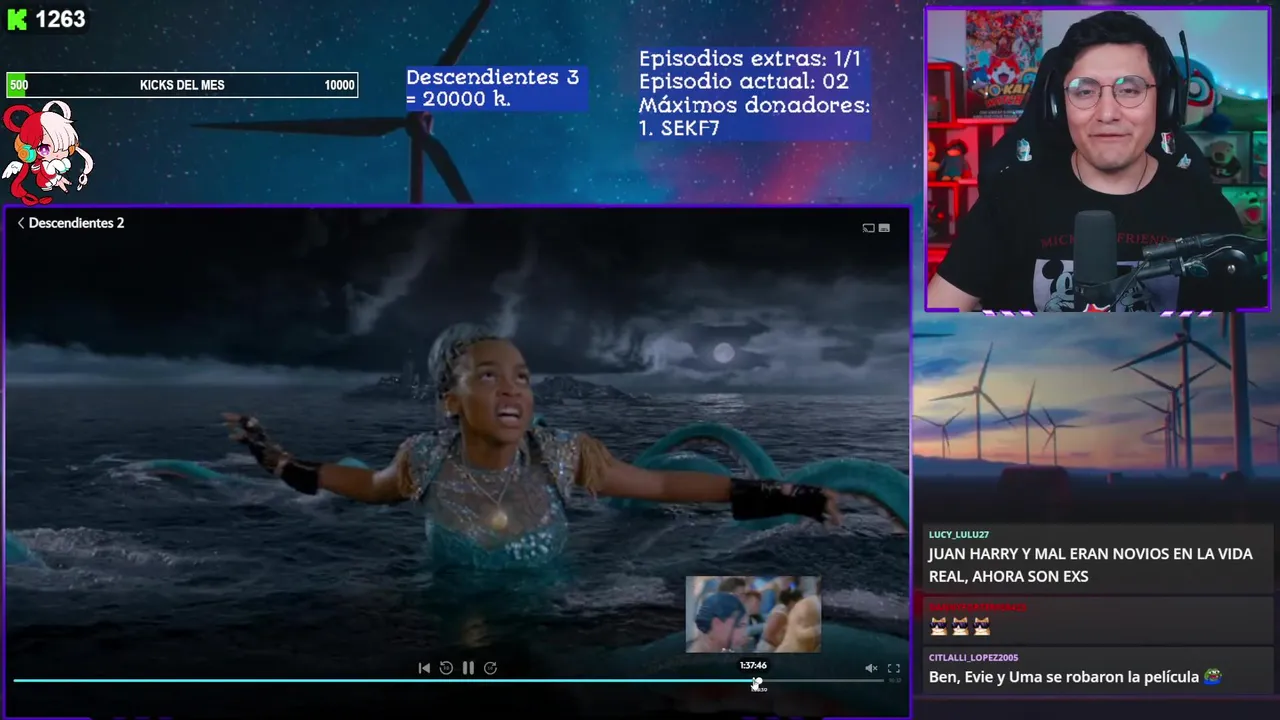Skip forward 10 seconds
This screenshot has height=720, width=1280.
pos(490,668)
